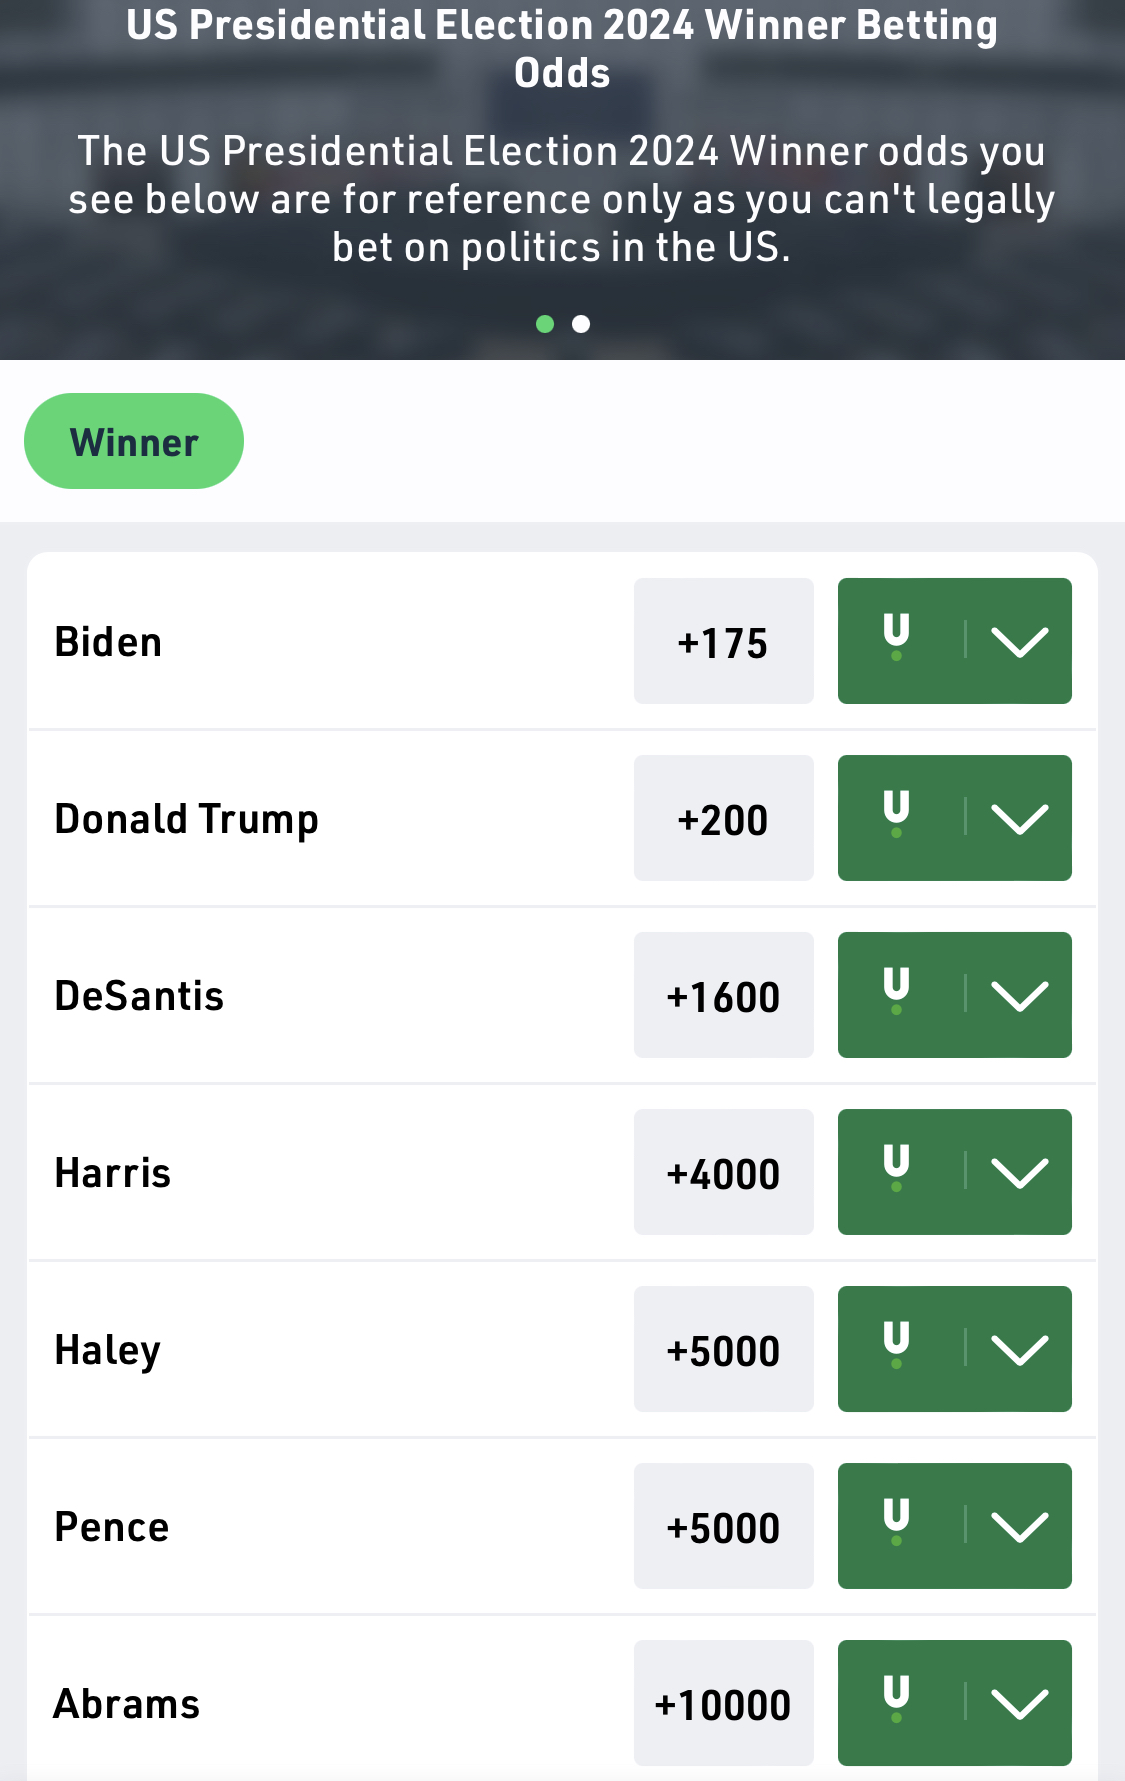
Task: Go to the first carousel slide dot
Action: (x=545, y=324)
